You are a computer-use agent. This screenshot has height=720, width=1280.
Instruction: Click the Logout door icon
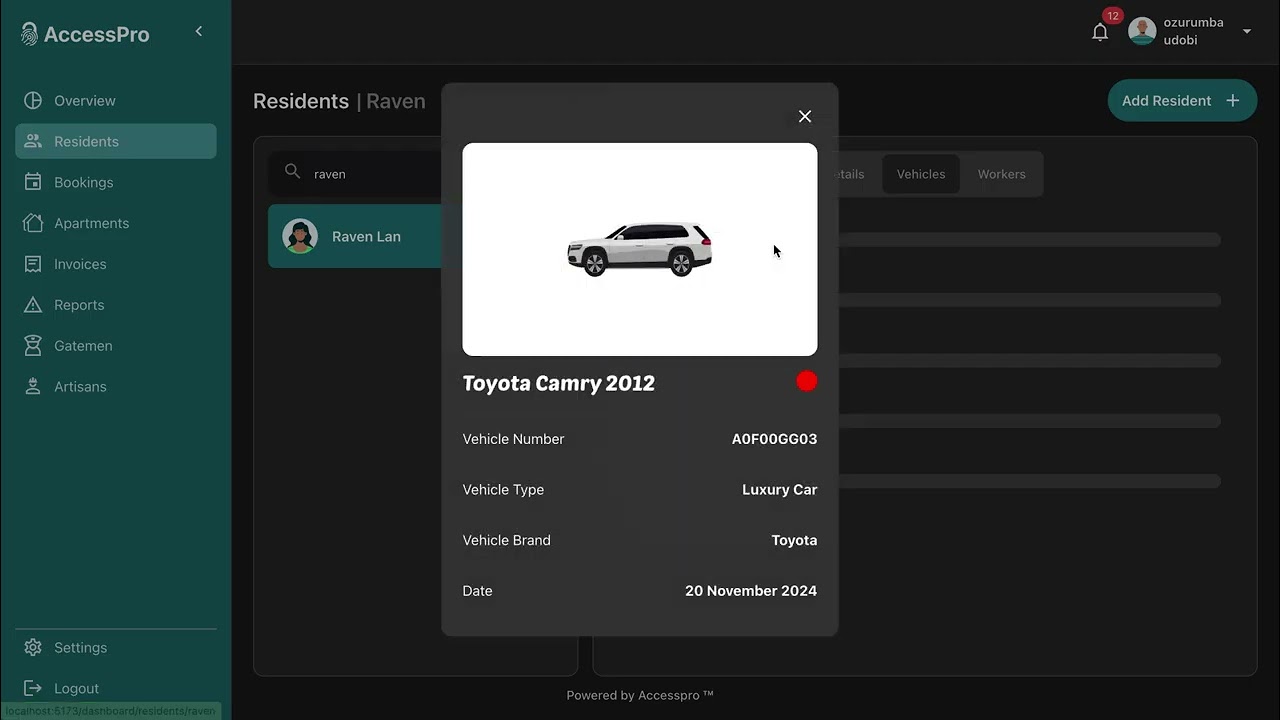(x=33, y=688)
